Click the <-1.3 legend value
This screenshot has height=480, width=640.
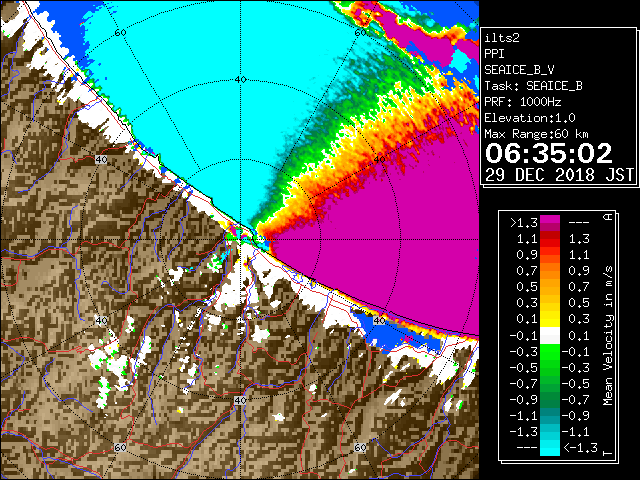(x=580, y=447)
